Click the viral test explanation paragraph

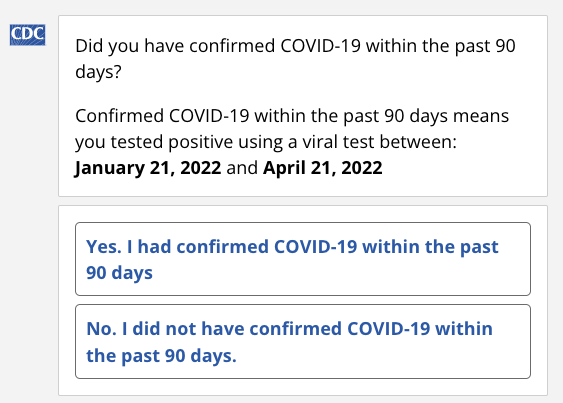pos(292,142)
